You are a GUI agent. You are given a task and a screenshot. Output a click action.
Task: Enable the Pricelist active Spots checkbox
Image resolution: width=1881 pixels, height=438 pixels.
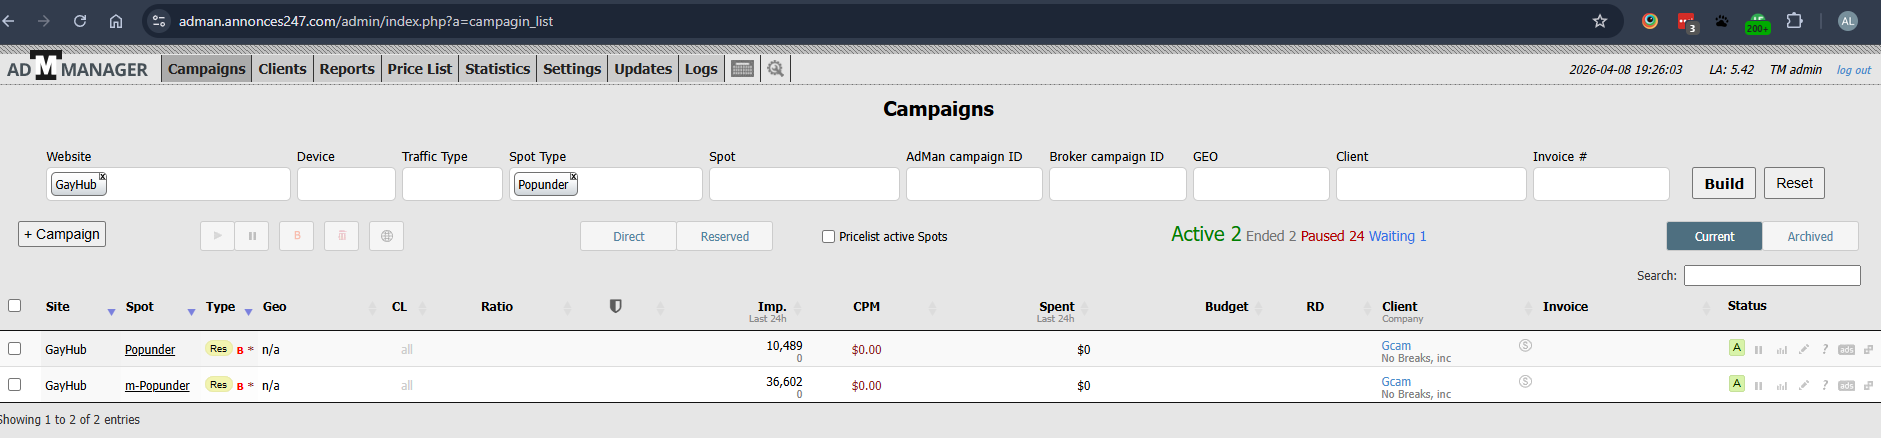(x=828, y=237)
